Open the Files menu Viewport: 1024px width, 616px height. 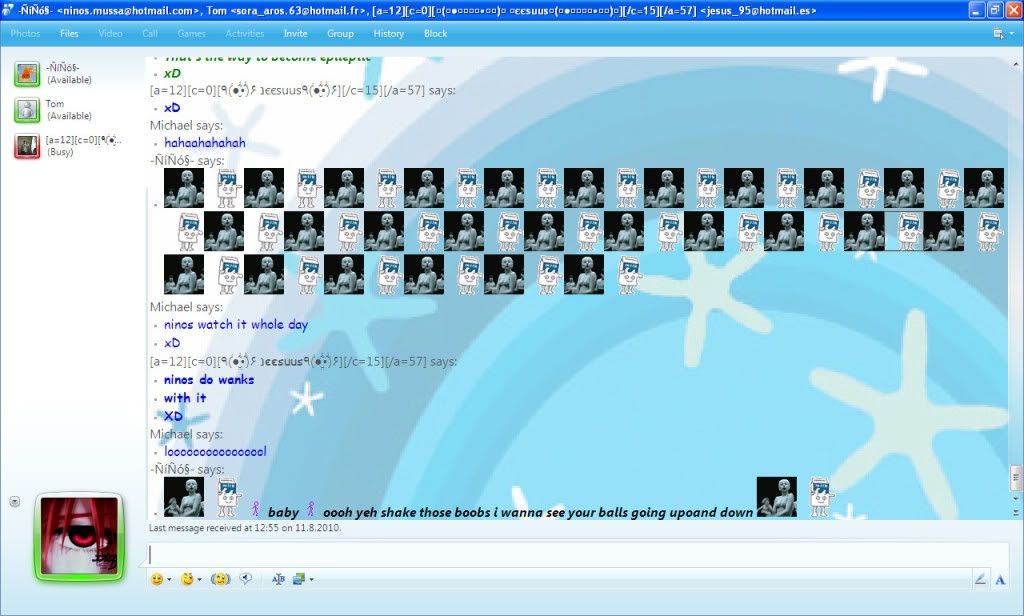click(69, 33)
